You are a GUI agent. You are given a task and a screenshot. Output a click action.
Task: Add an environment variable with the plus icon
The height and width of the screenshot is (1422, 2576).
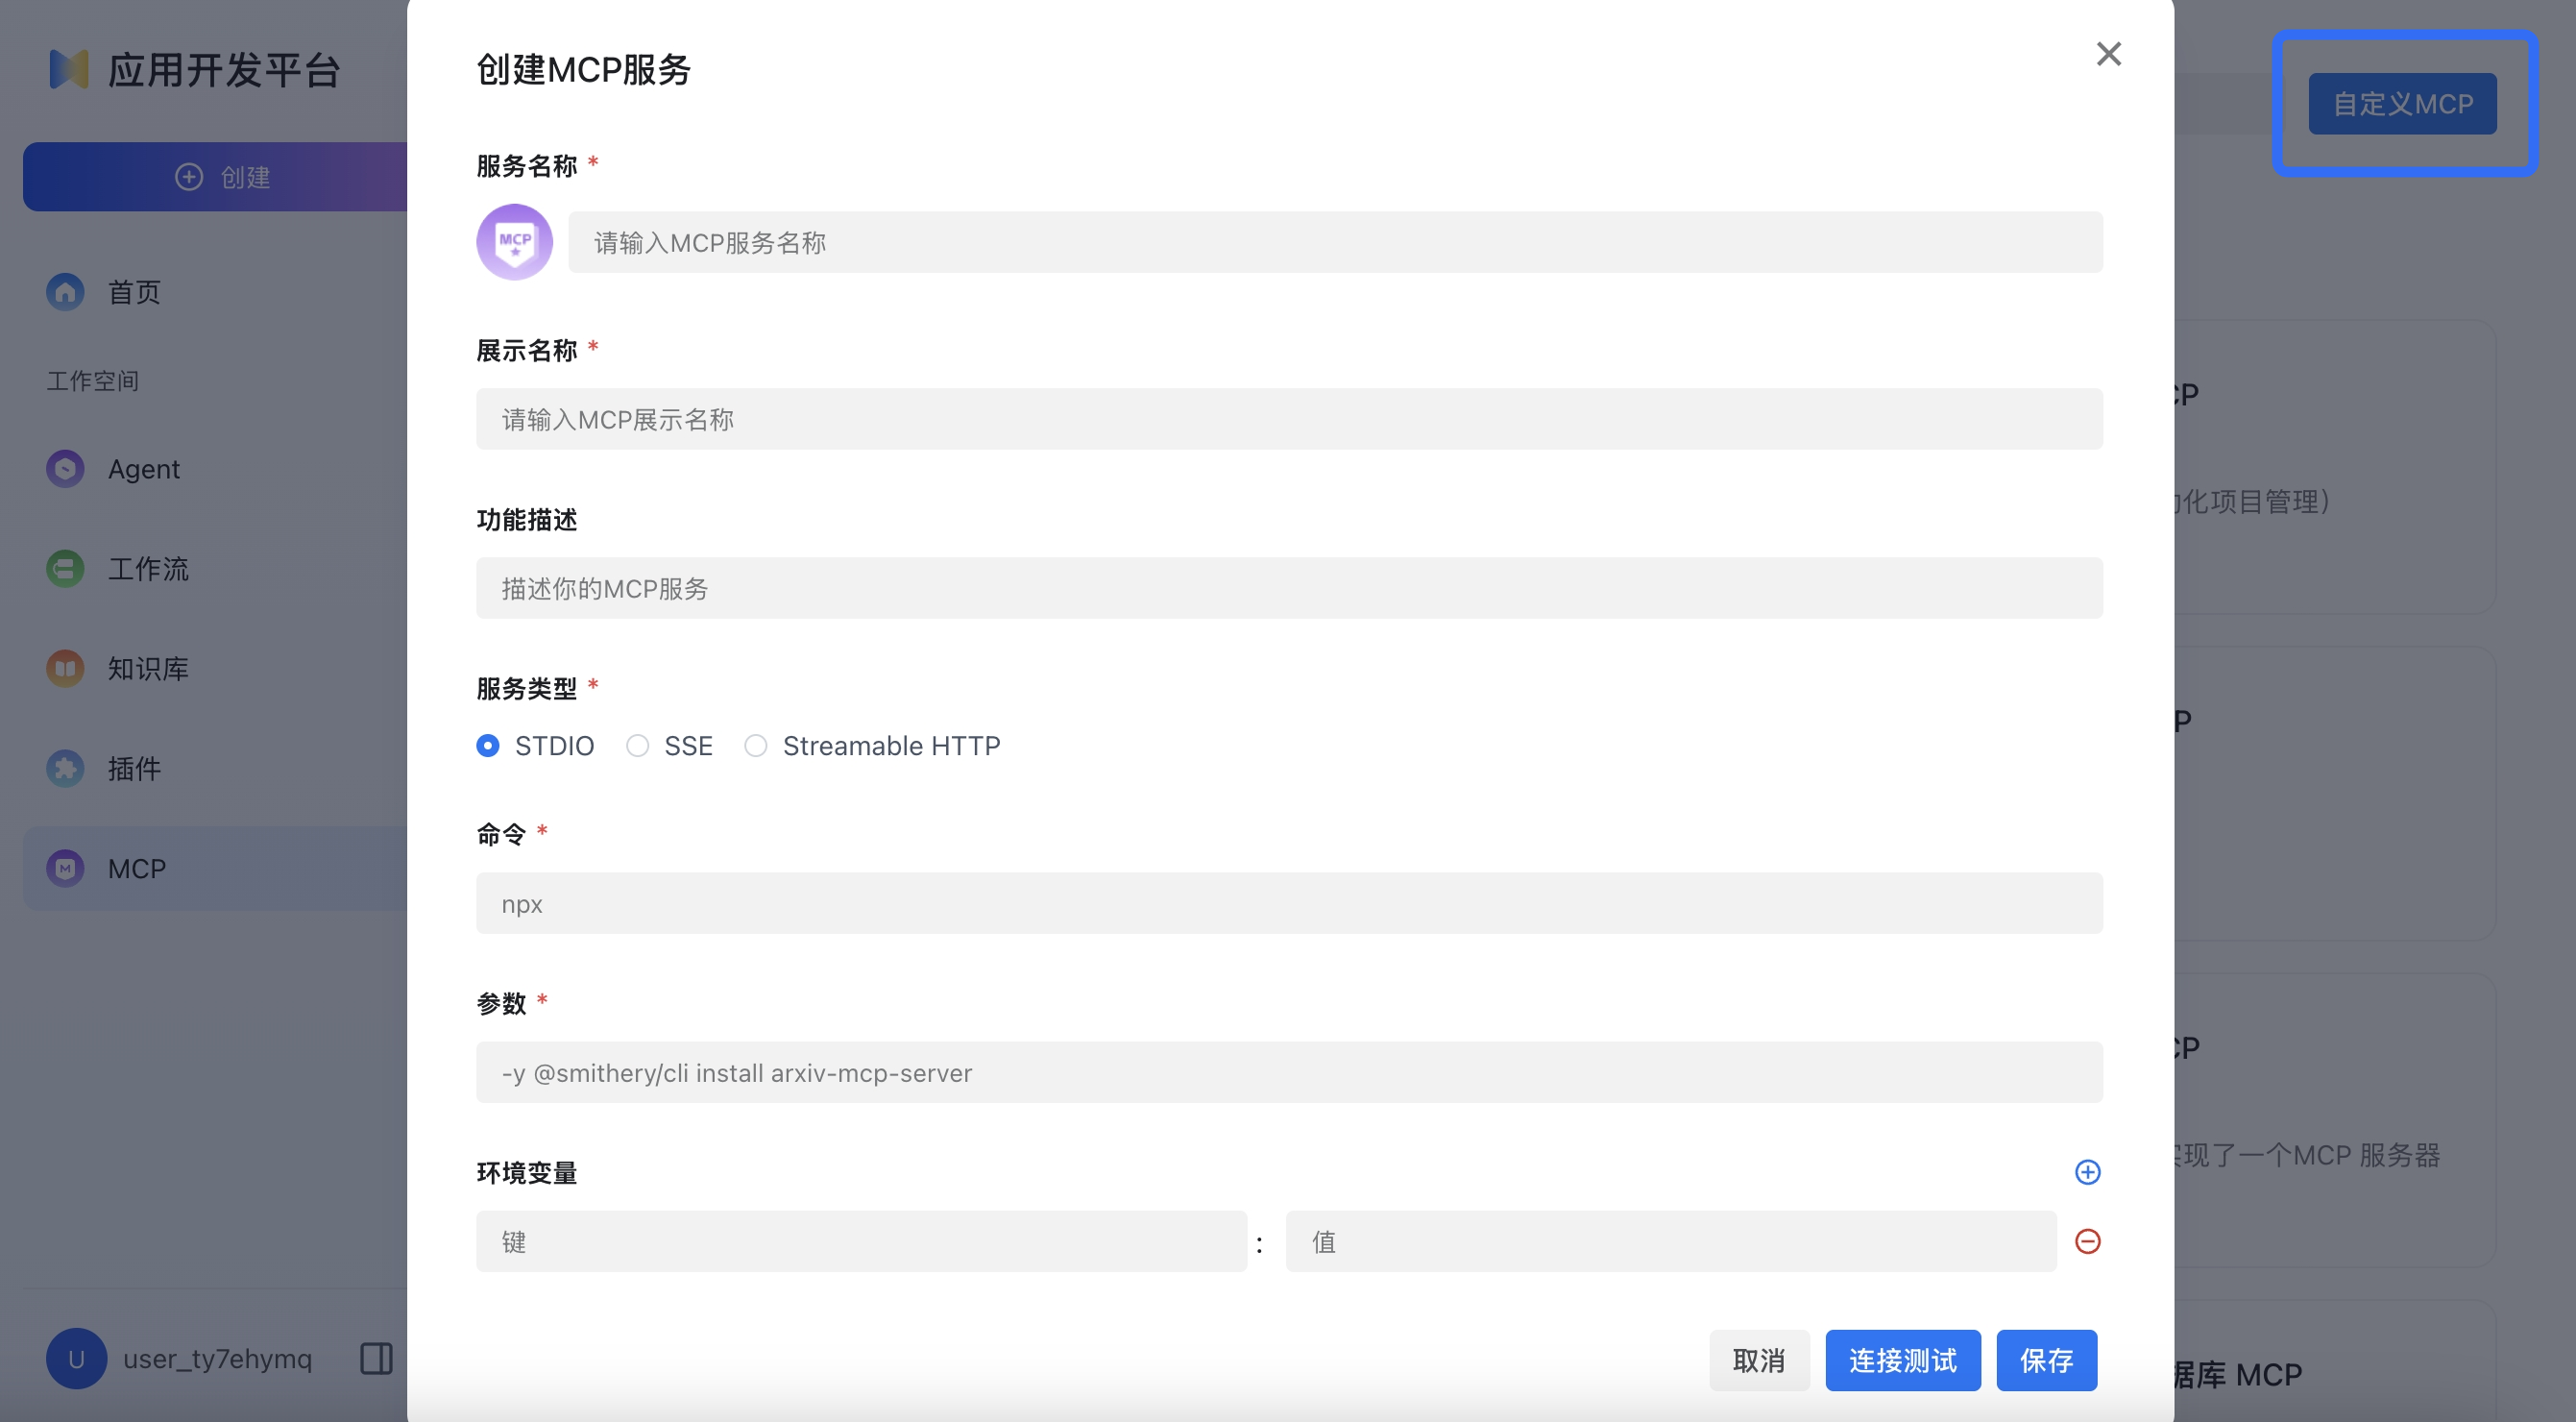[2088, 1172]
